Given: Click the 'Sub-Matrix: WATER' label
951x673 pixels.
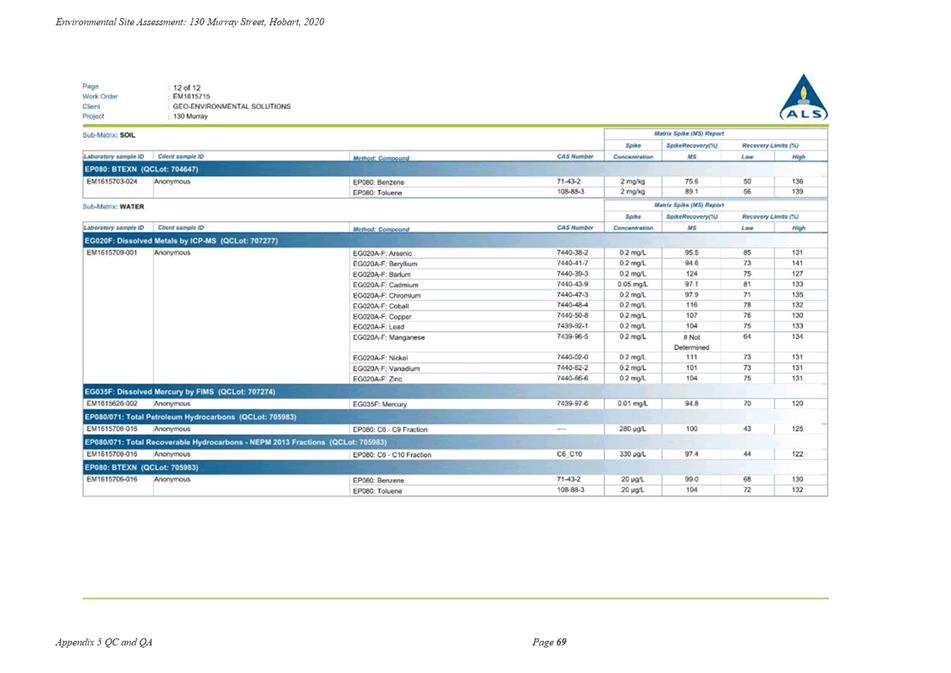Looking at the screenshot, I should [113, 207].
